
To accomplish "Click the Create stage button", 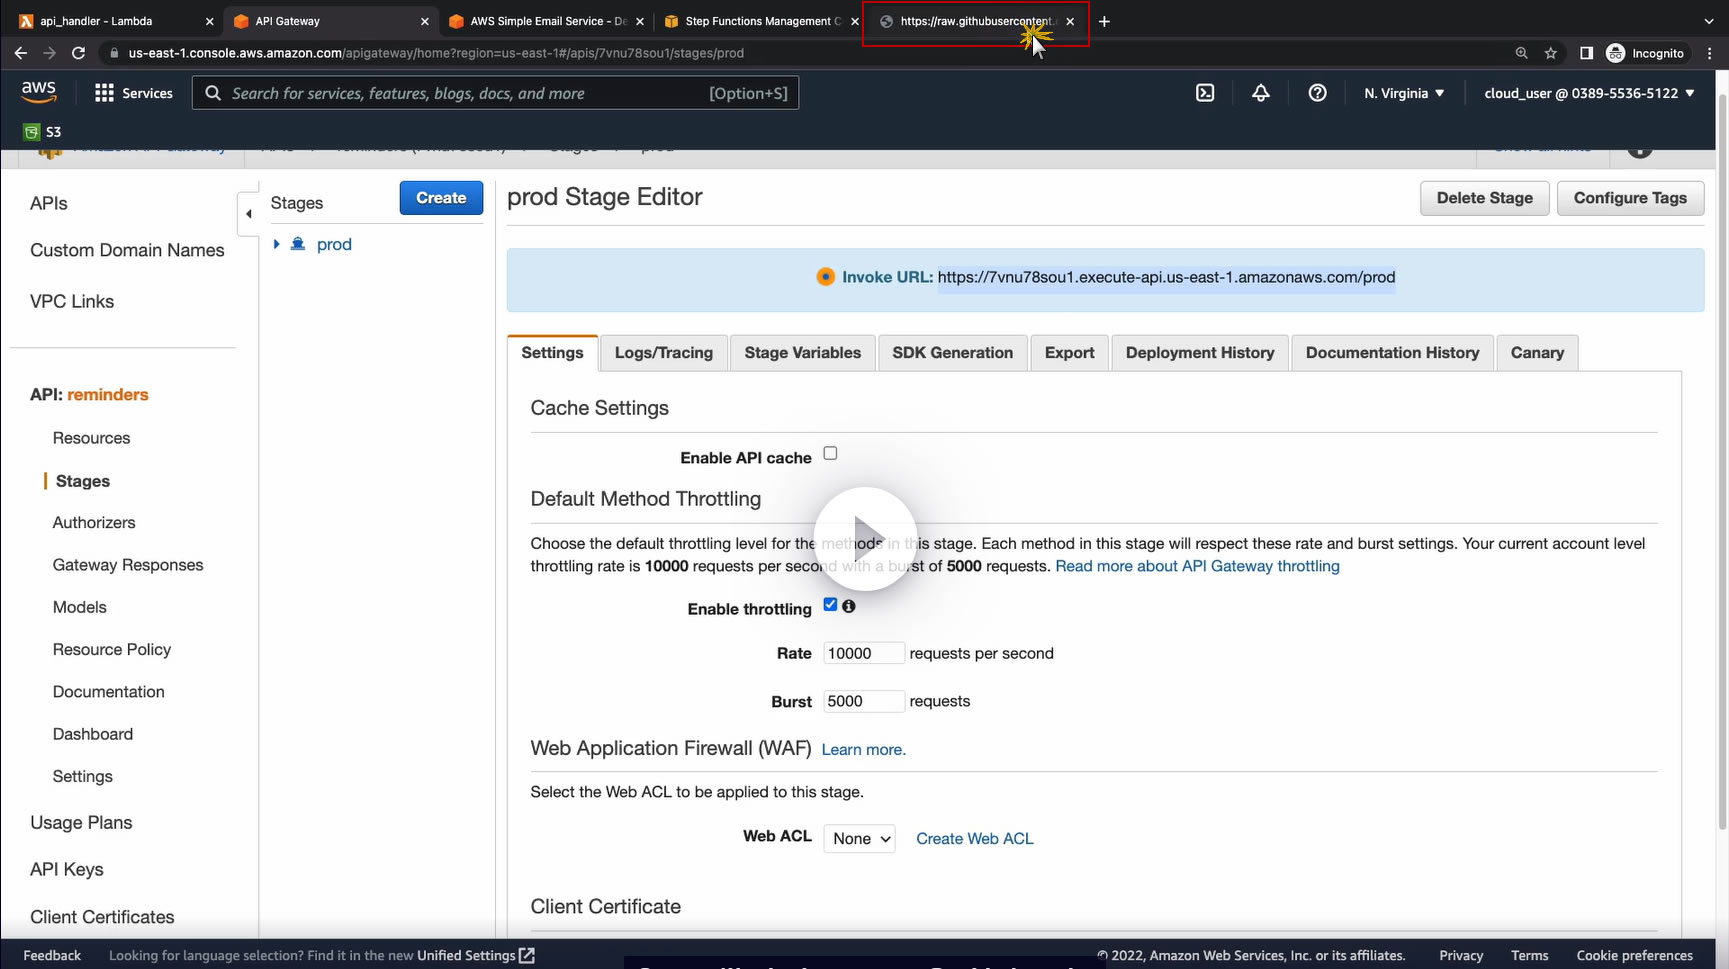I will [x=441, y=198].
